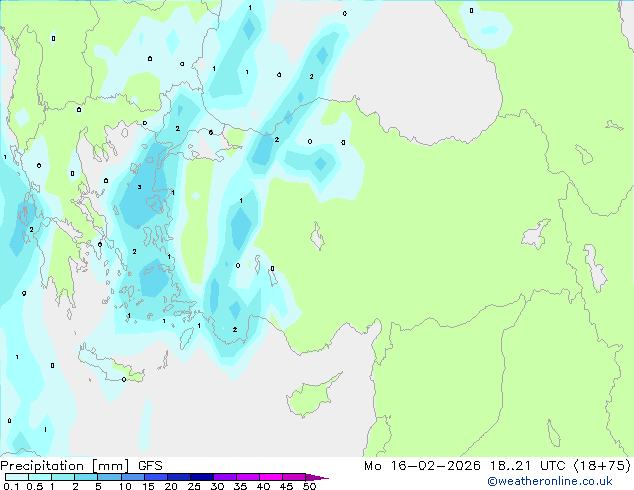Viewport: 634px width, 490px height.
Task: Pick the 30–35 mm purple legend swatch
Action: [x=224, y=477]
